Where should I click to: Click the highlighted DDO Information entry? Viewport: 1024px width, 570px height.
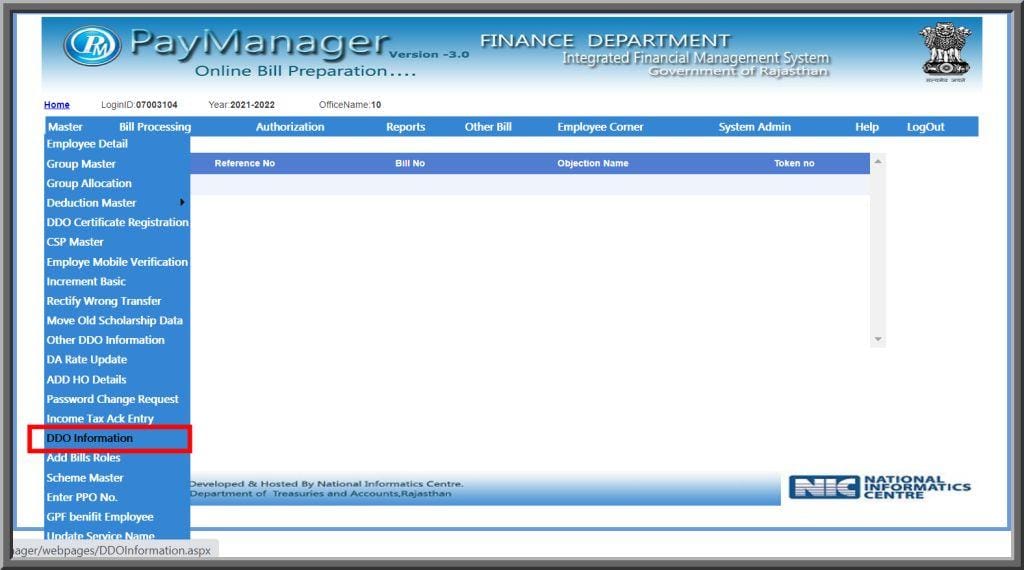point(89,438)
